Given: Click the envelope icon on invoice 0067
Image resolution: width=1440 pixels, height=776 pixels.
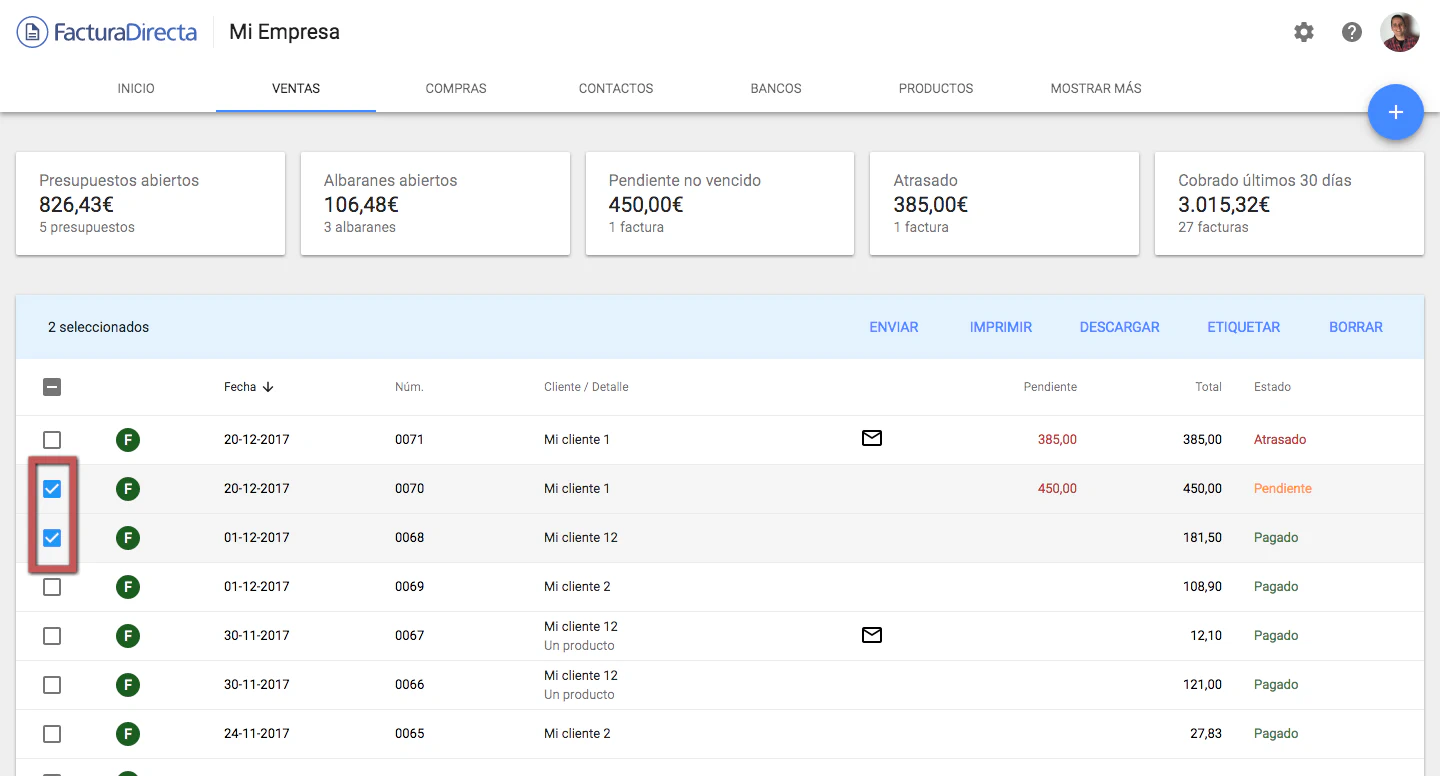Looking at the screenshot, I should [871, 635].
